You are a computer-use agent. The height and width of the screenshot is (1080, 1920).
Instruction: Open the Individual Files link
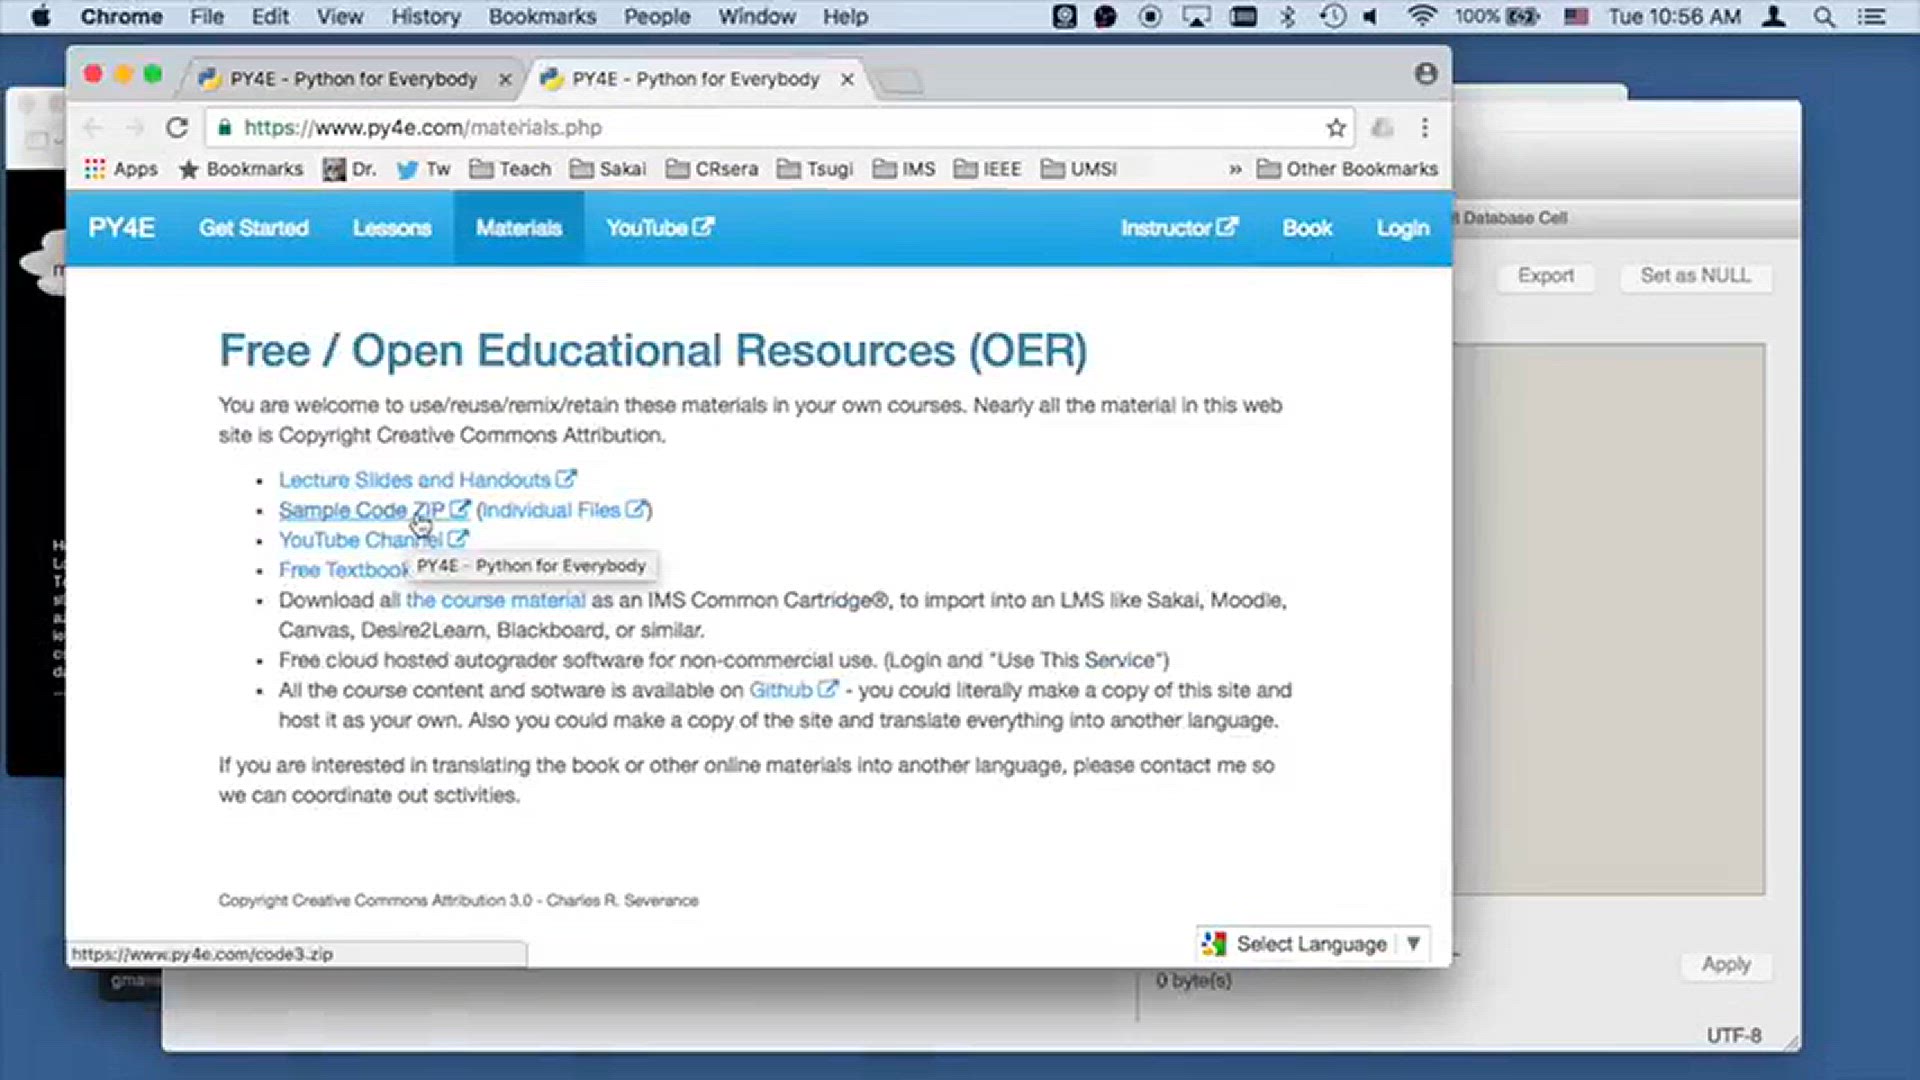[x=563, y=510]
